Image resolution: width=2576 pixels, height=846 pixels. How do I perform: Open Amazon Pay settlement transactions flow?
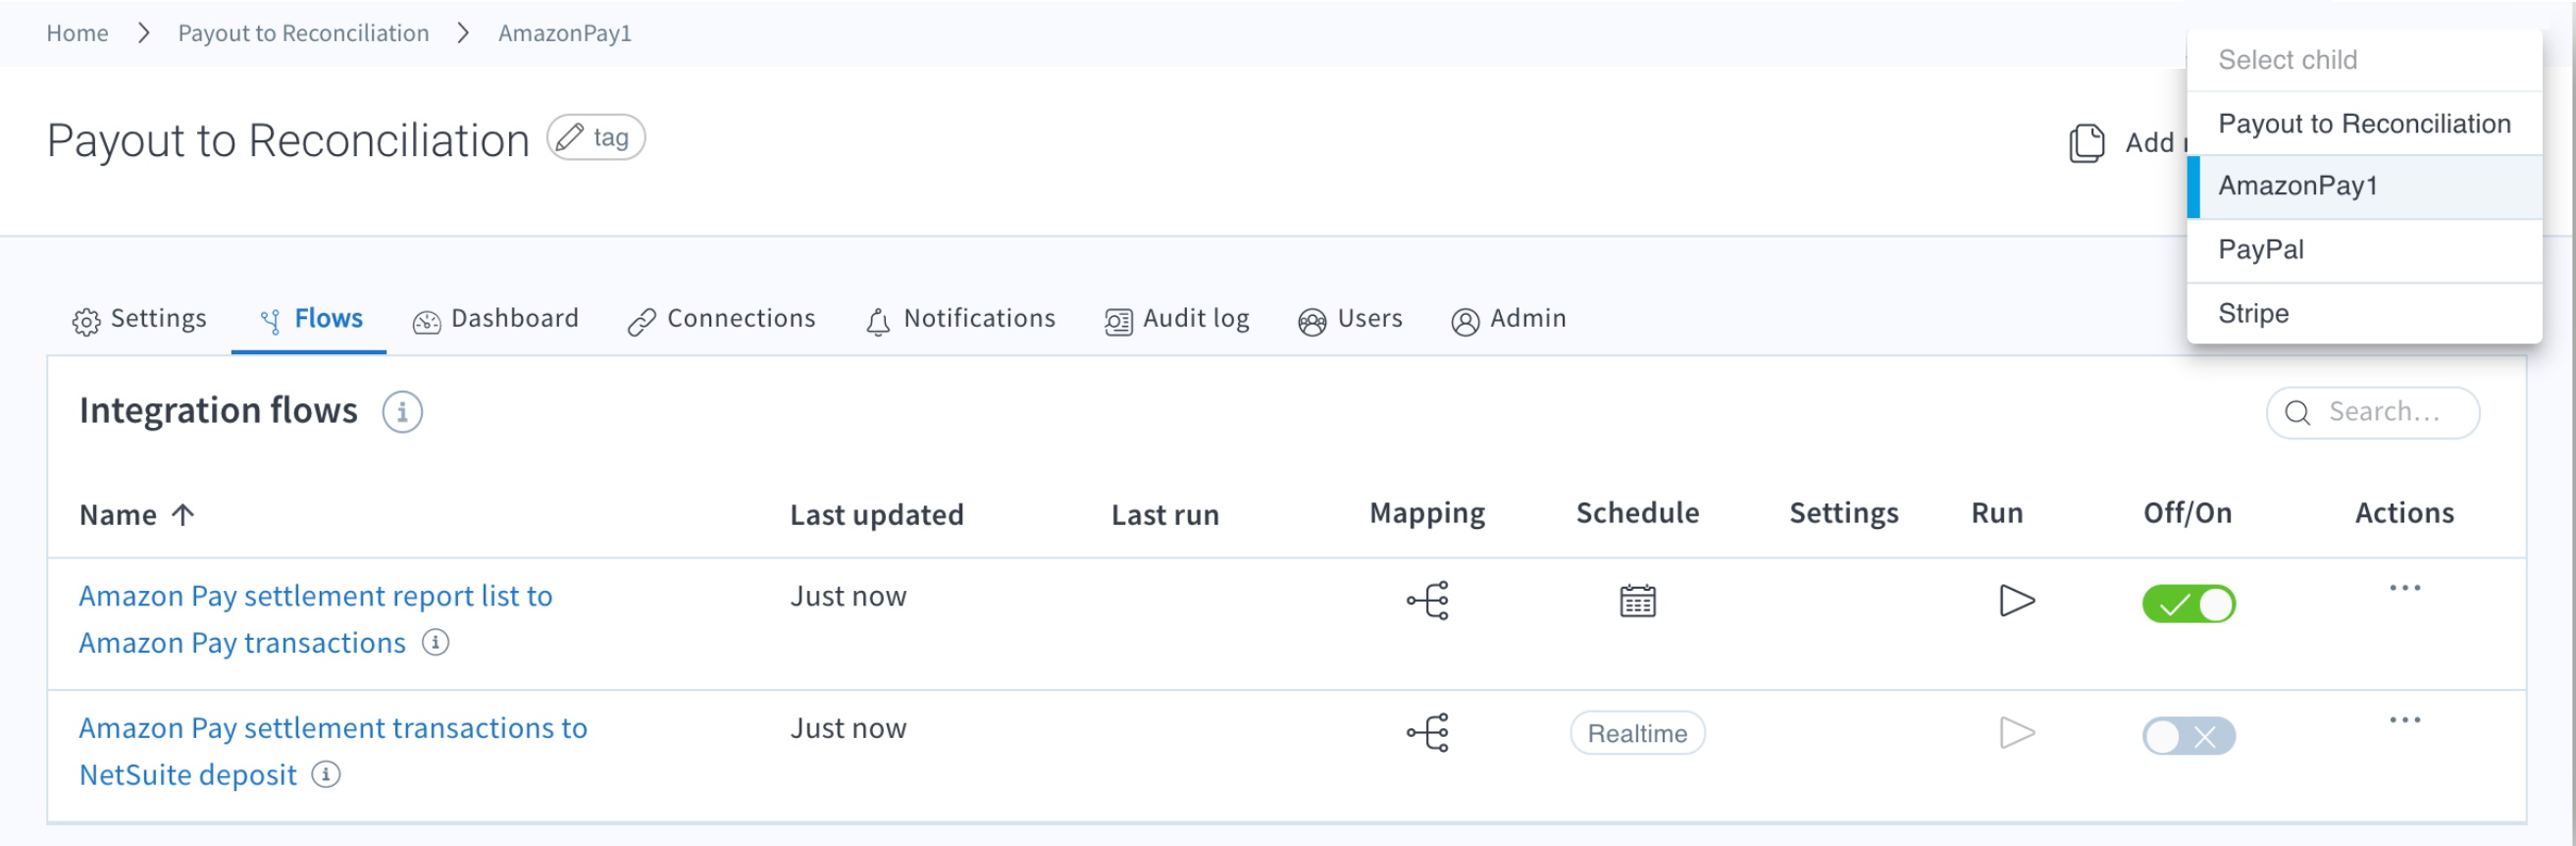tap(333, 751)
